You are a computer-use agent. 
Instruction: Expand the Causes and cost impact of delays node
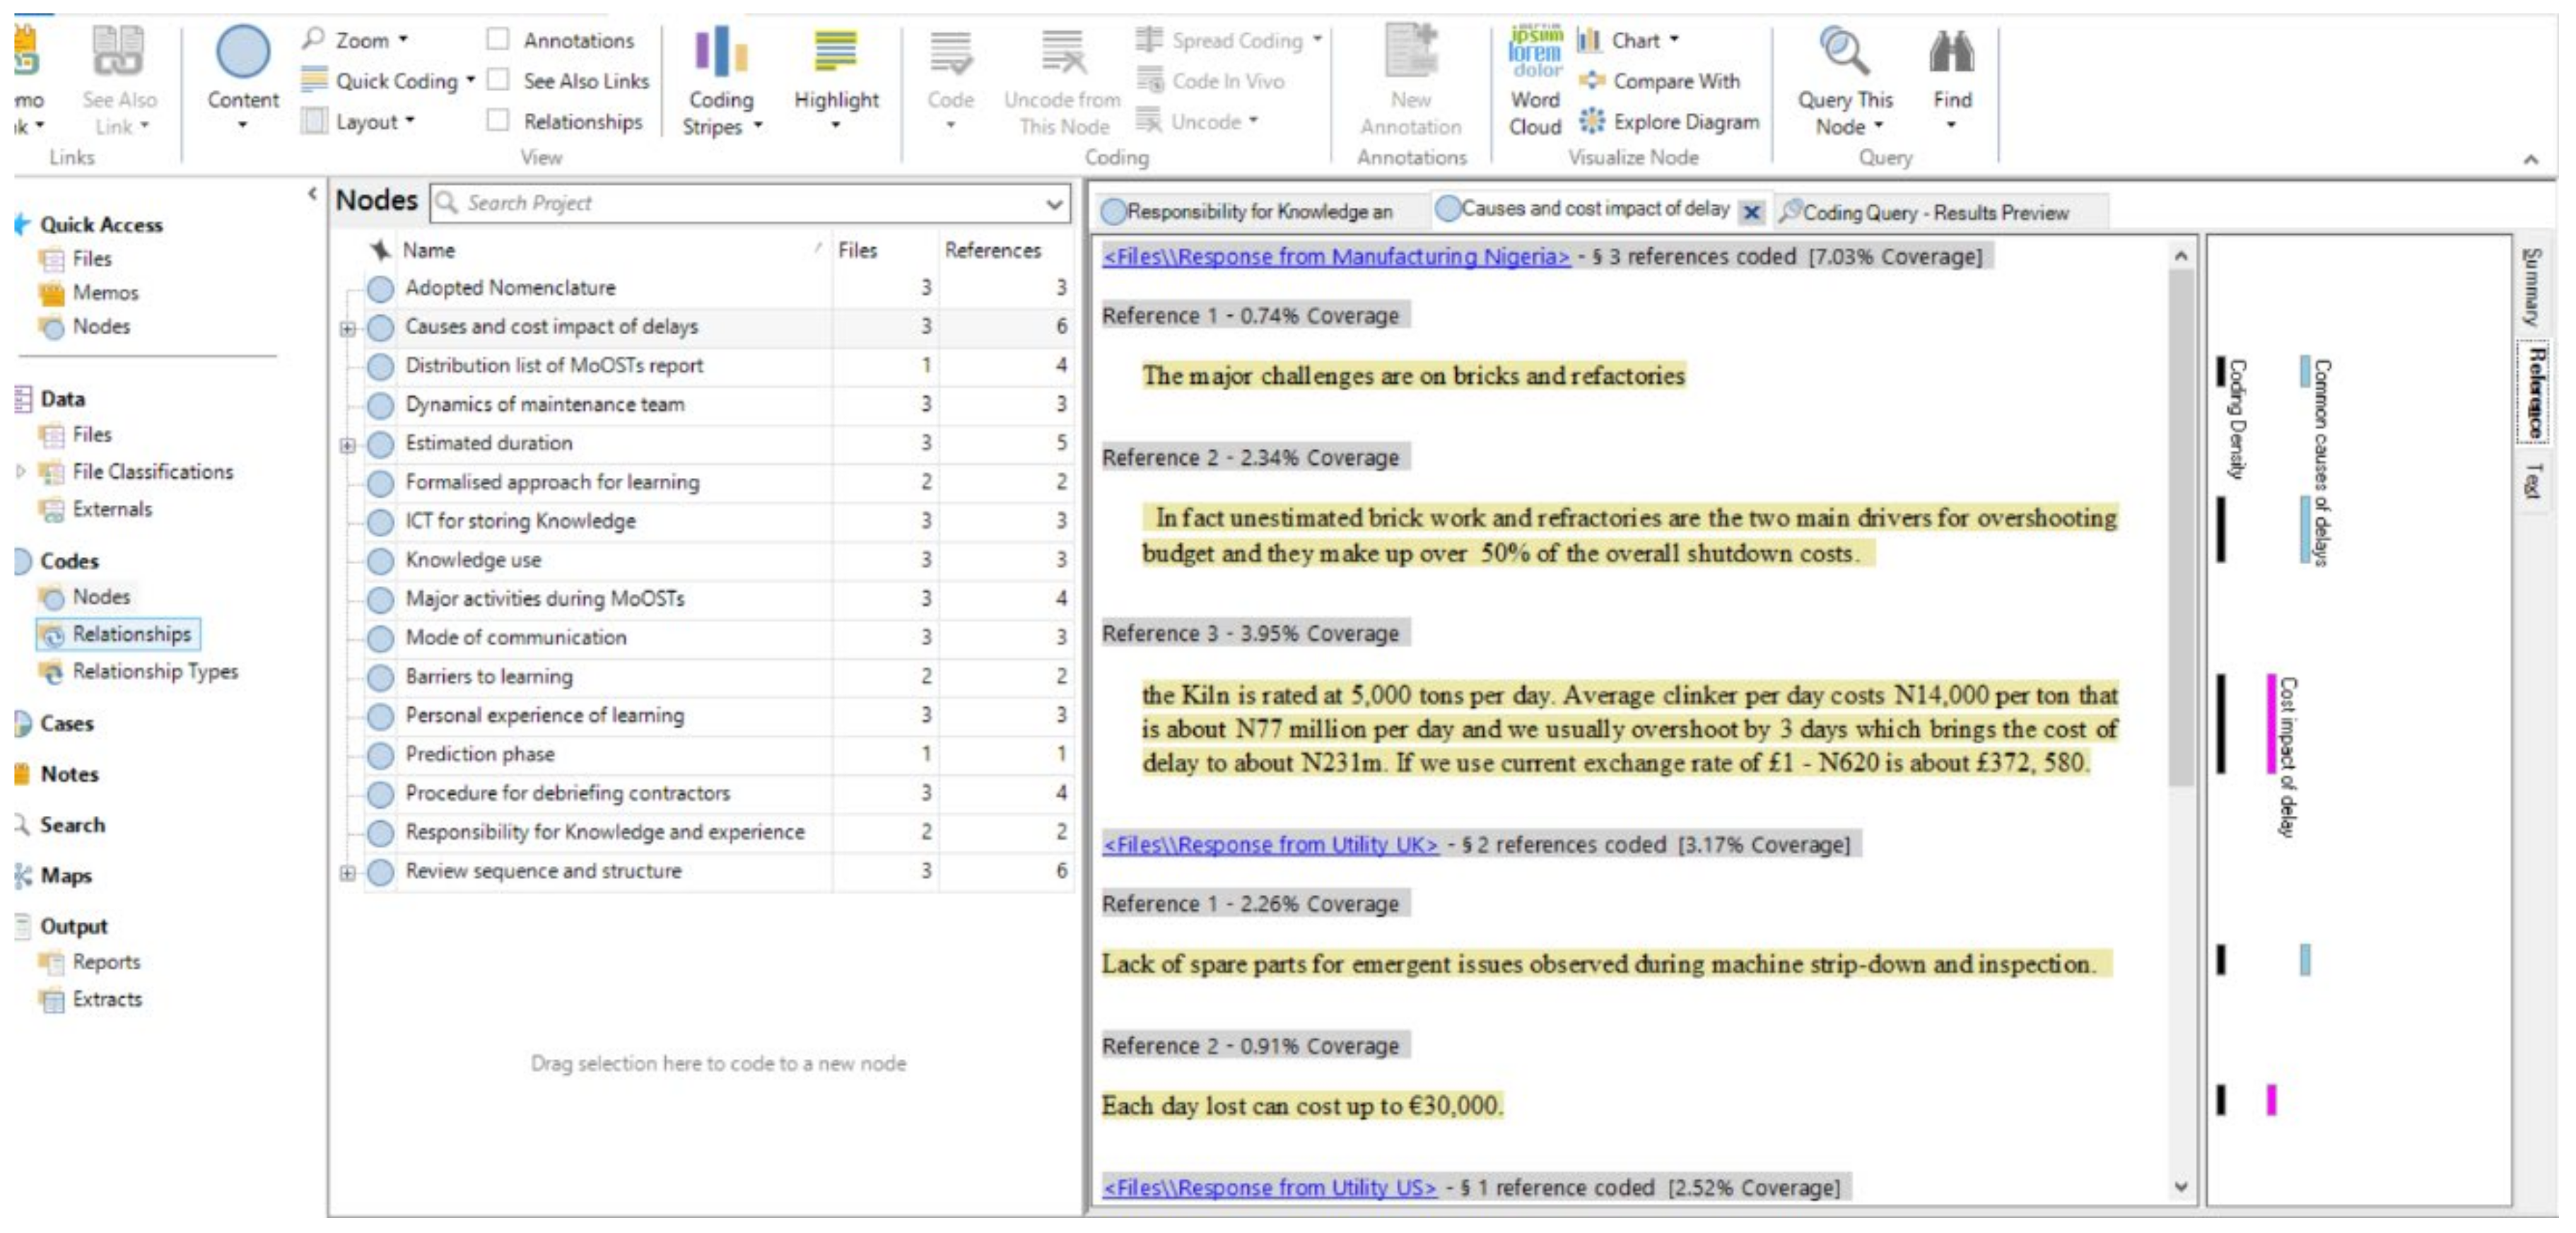click(347, 328)
